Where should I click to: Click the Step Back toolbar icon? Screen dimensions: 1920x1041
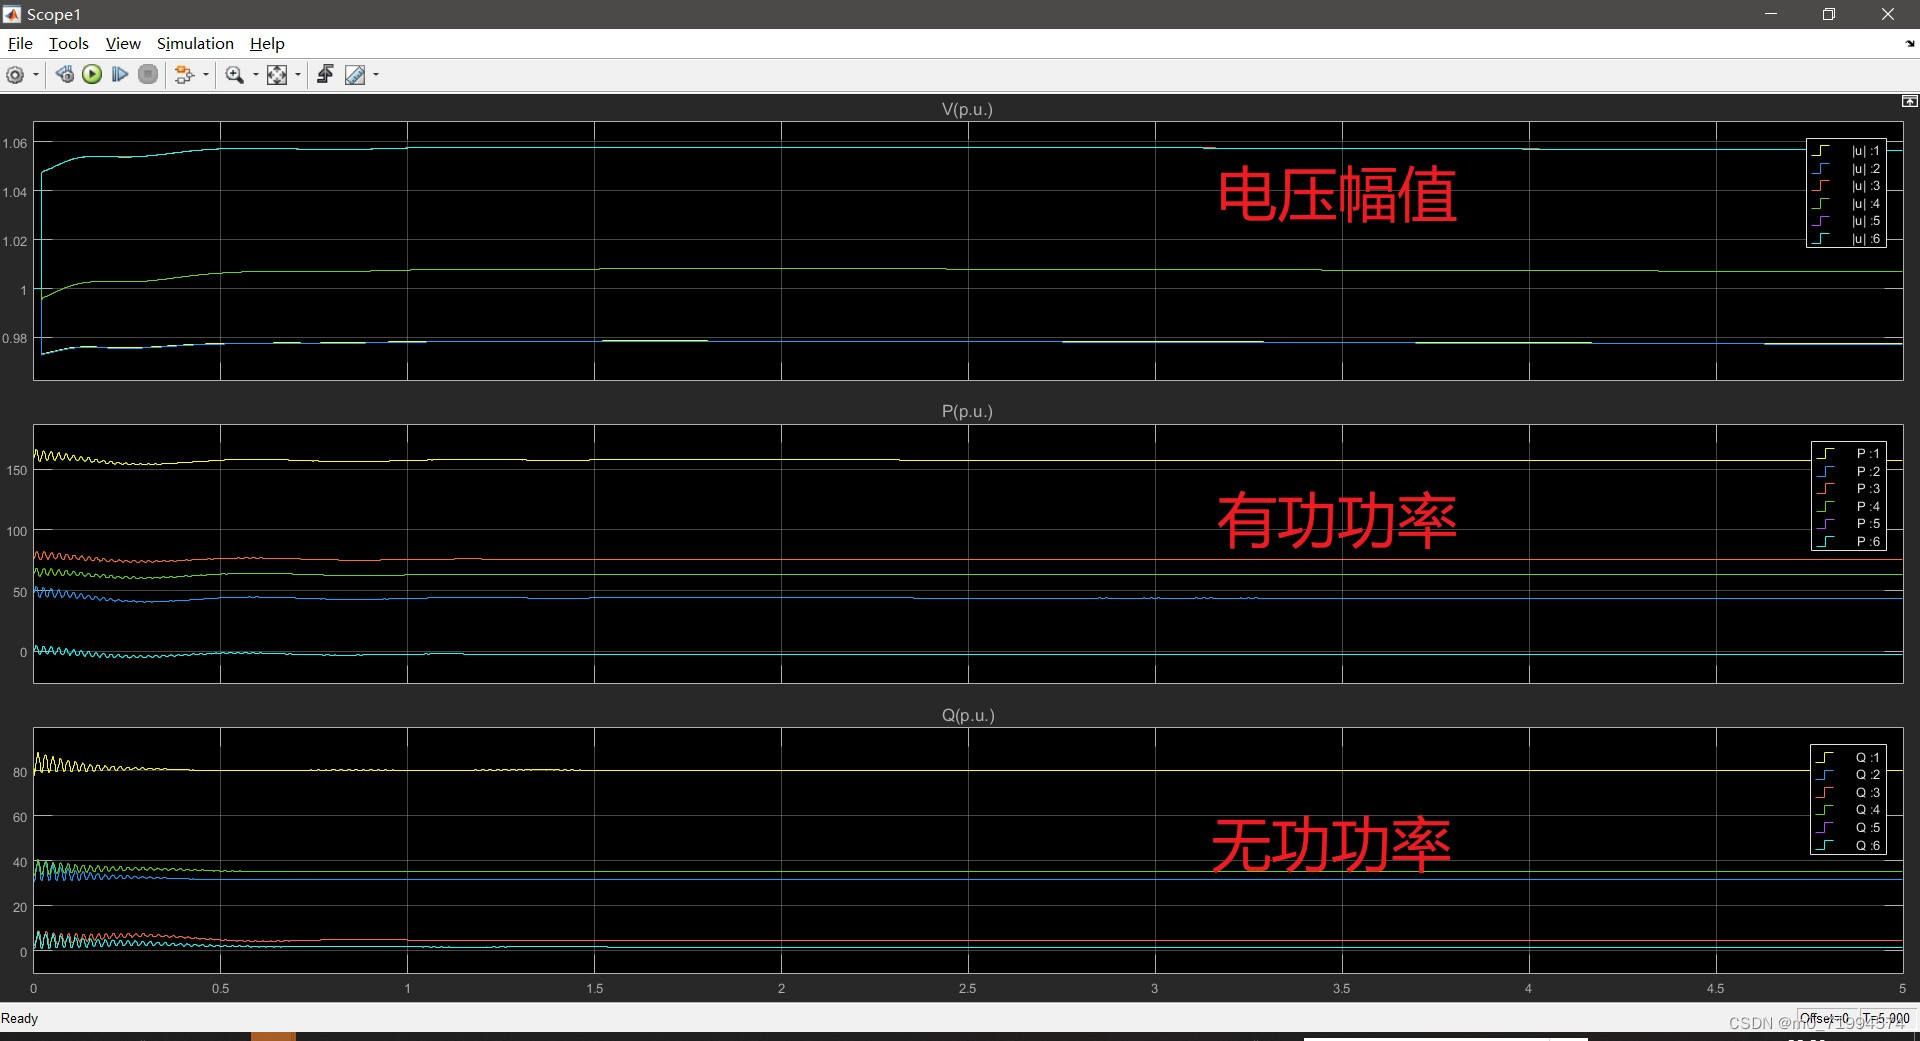tap(64, 74)
